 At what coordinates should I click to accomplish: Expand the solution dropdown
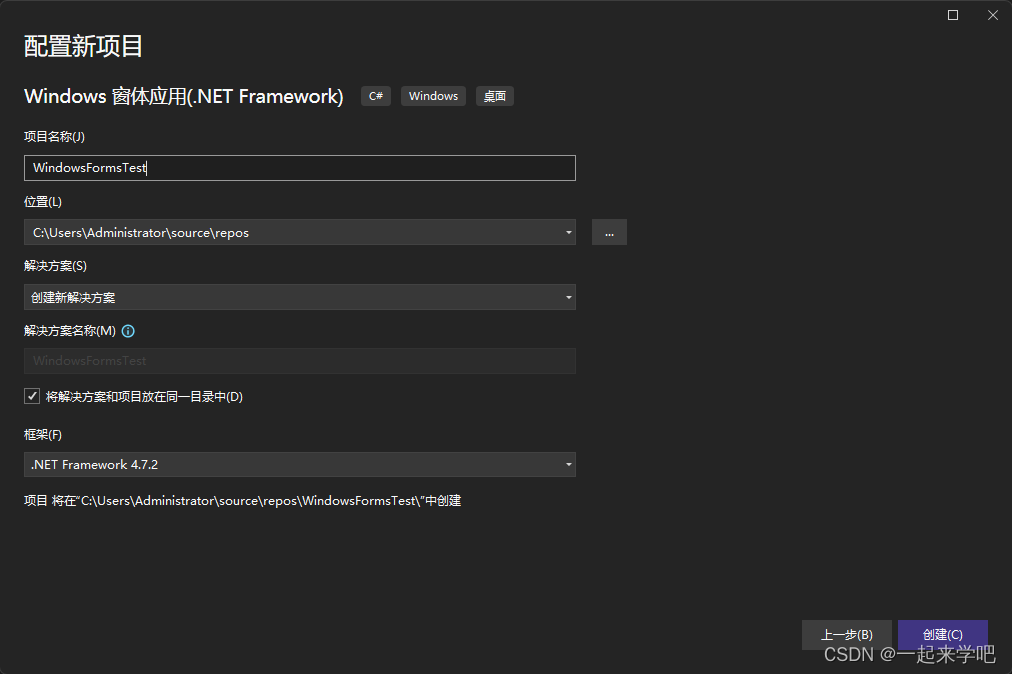(x=569, y=297)
